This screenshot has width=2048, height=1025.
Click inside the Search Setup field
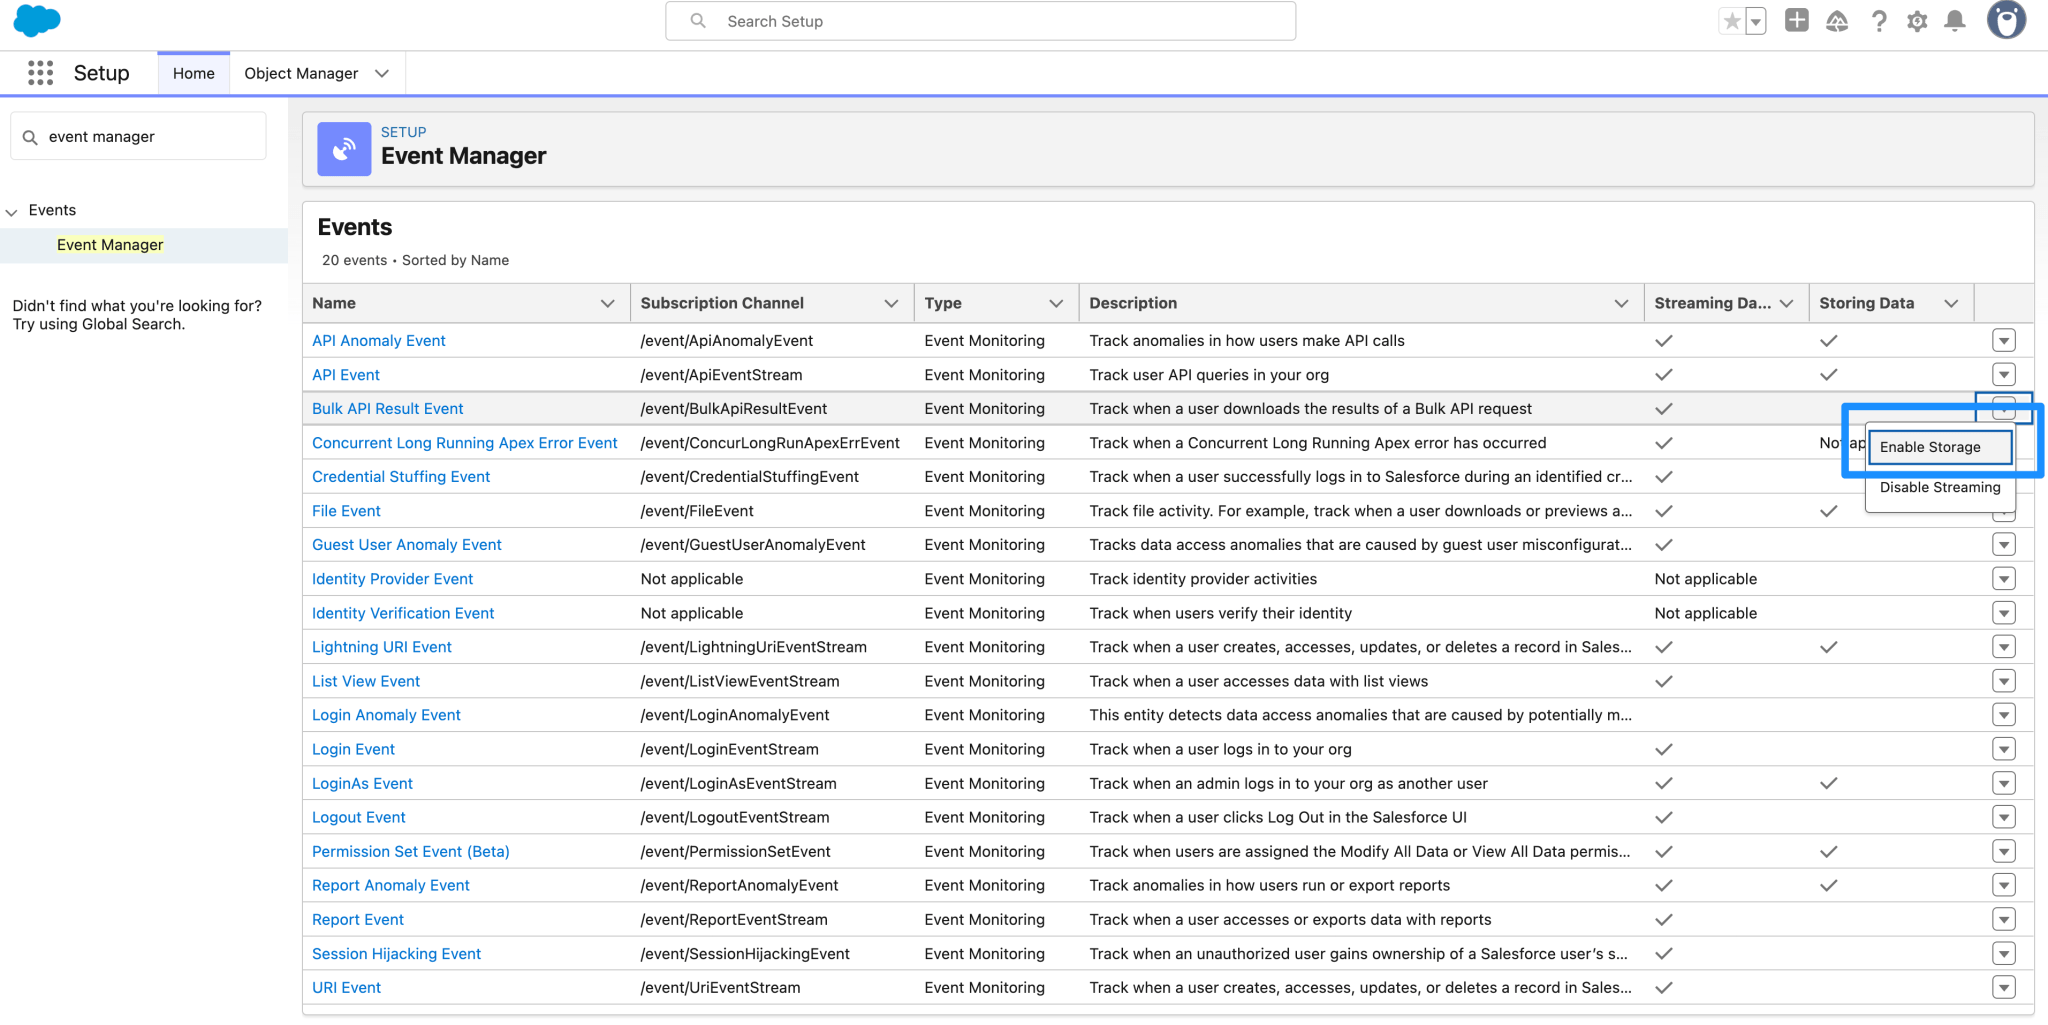point(980,20)
